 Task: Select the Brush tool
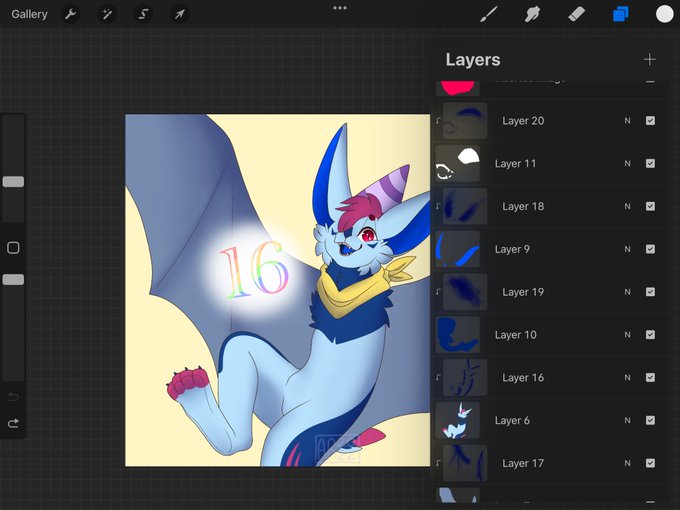(x=489, y=14)
